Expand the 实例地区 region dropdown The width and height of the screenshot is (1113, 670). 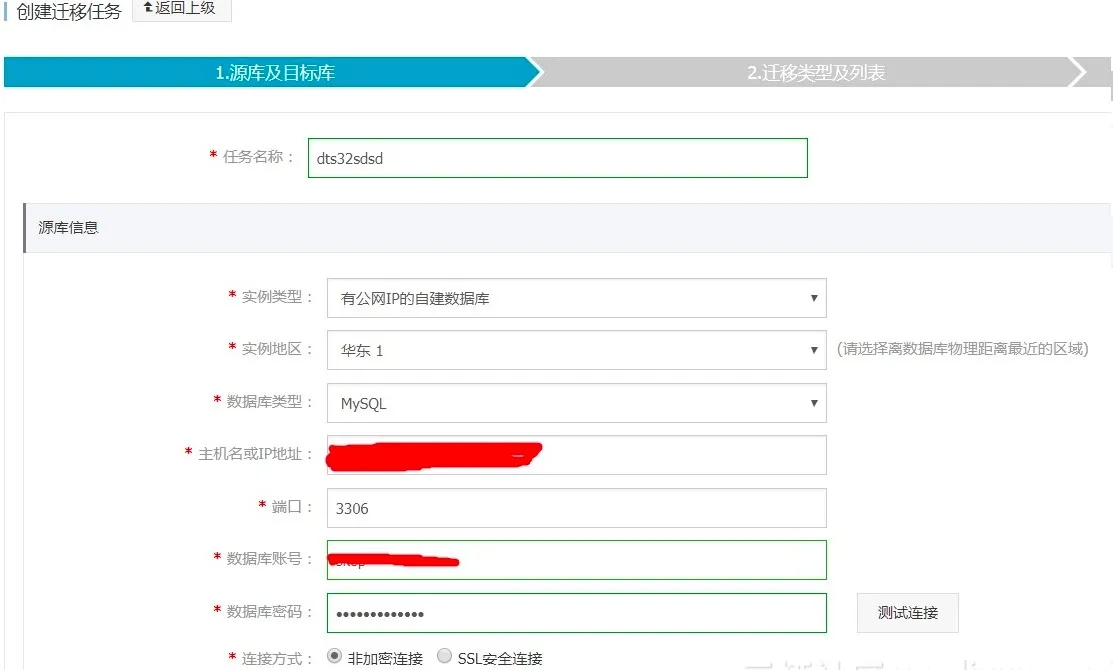pyautogui.click(x=576, y=351)
